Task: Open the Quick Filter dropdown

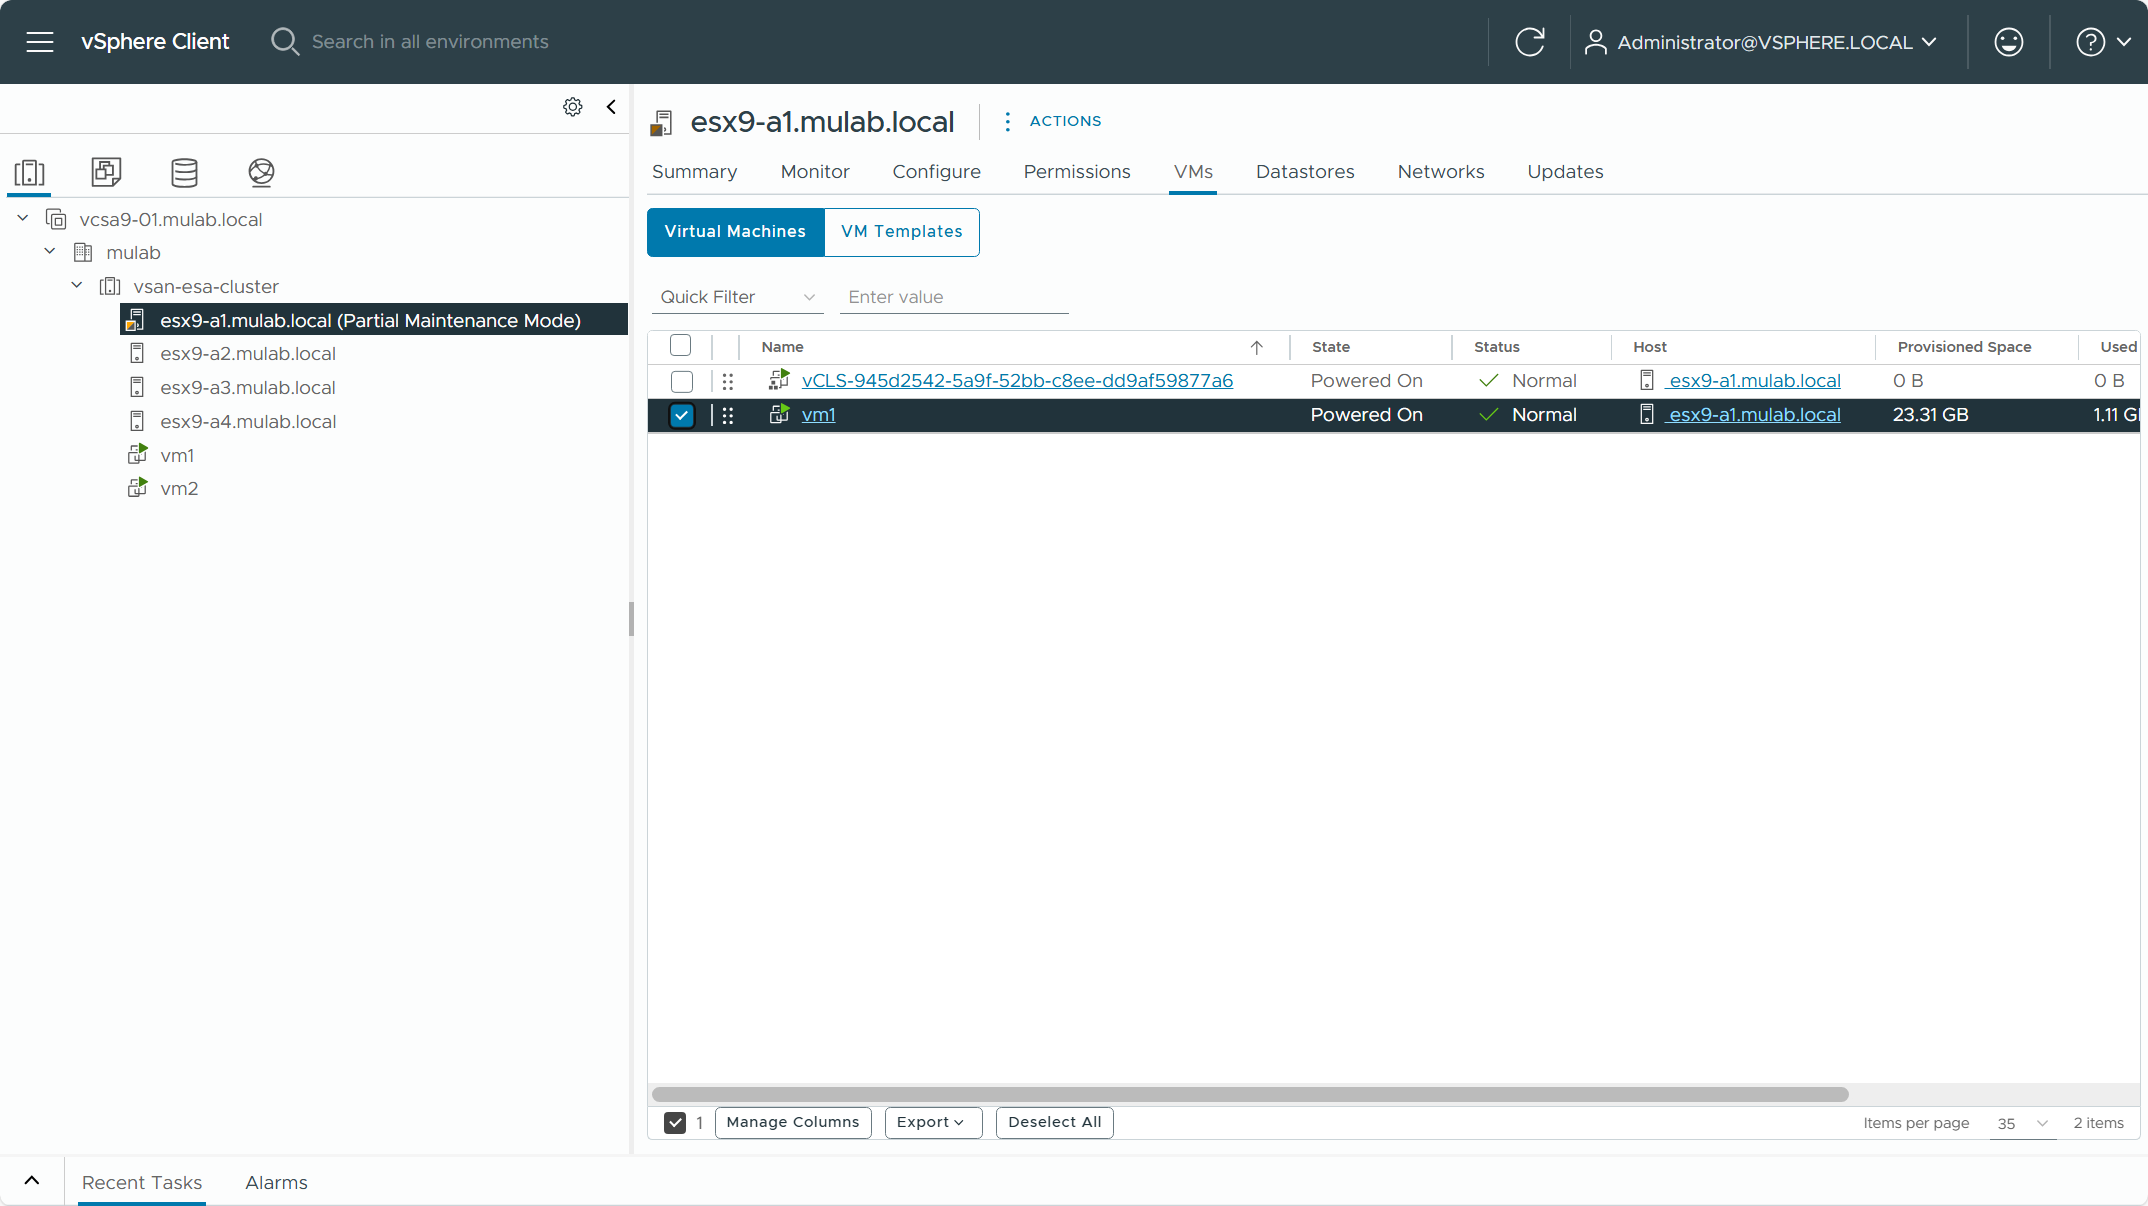Action: tap(738, 297)
